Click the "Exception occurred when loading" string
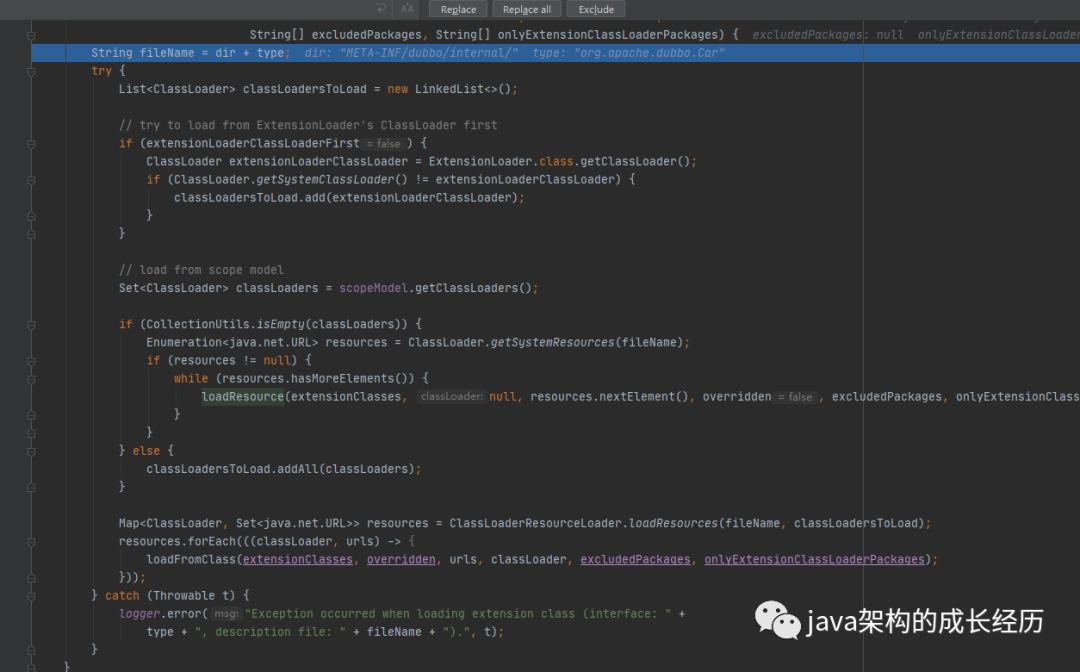The image size is (1080, 672). pos(458,613)
